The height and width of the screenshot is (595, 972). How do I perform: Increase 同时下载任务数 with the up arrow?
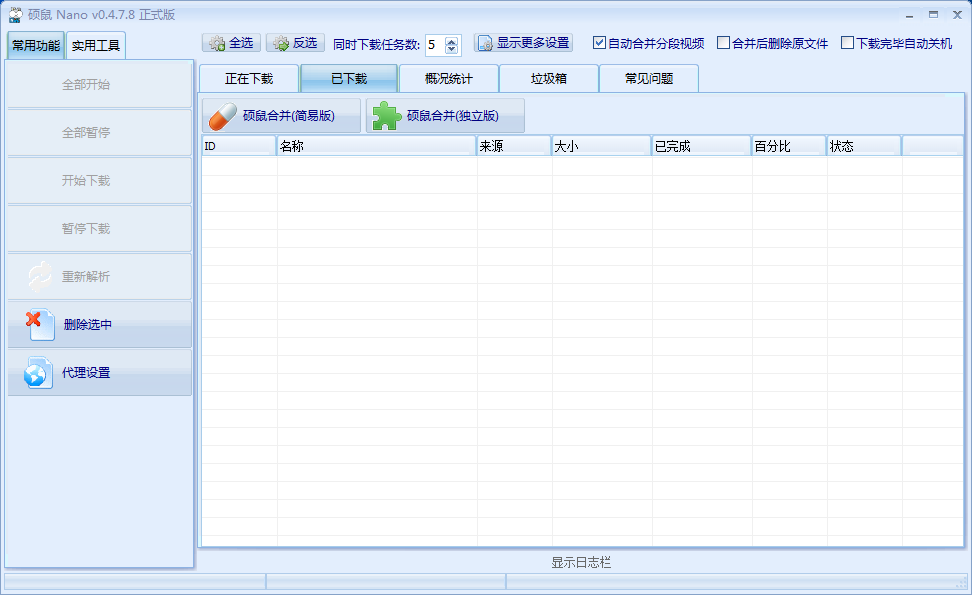point(451,41)
